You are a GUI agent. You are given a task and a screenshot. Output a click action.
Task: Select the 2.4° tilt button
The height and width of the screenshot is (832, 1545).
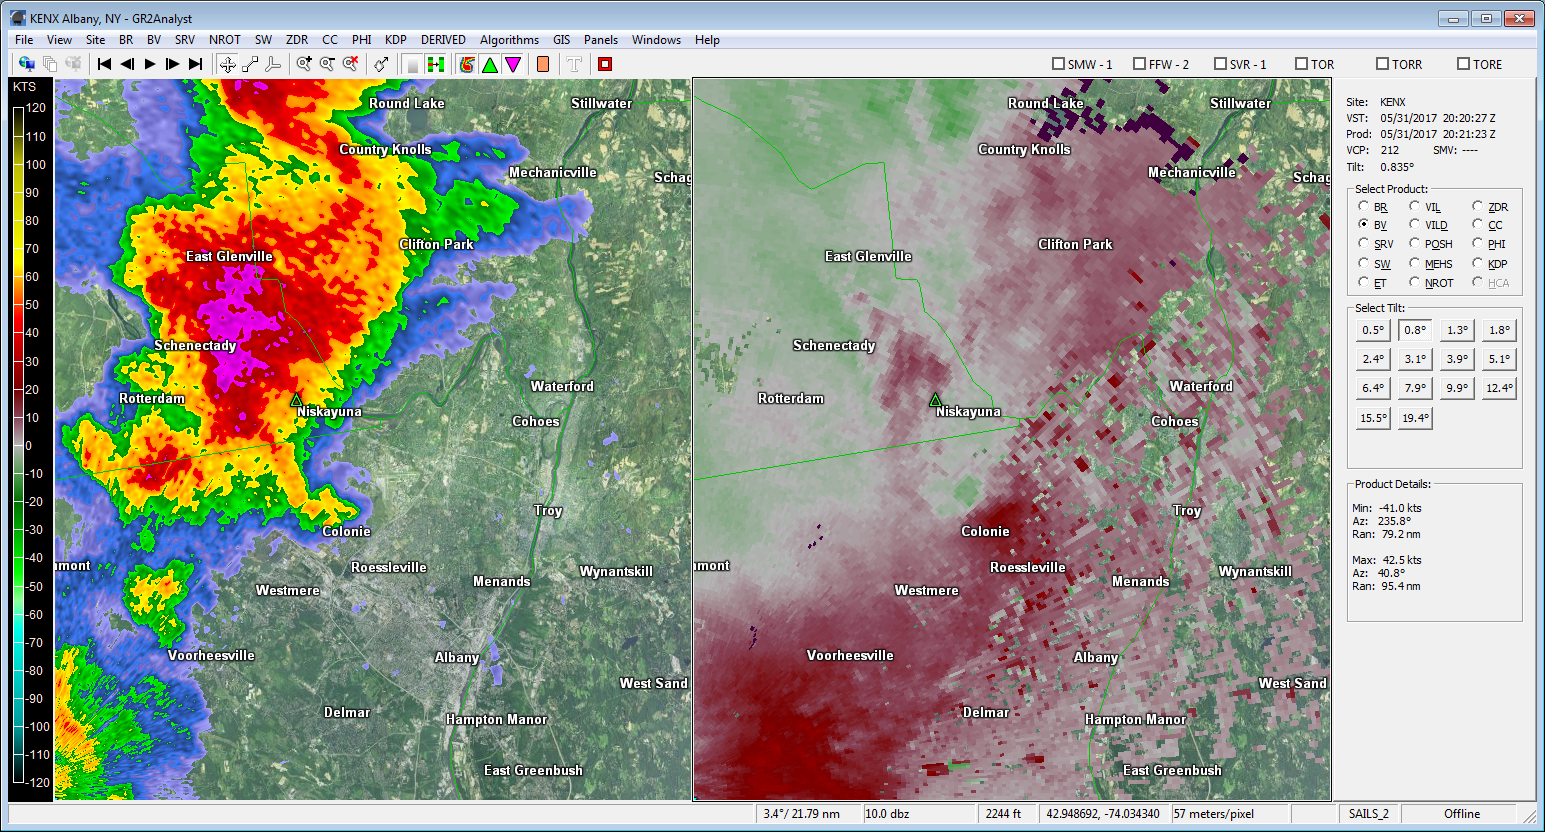(x=1373, y=359)
